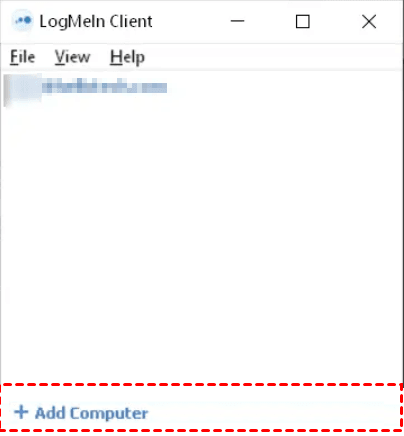This screenshot has height=436, width=404.
Task: Select the blurred computer name entry
Action: tap(104, 87)
